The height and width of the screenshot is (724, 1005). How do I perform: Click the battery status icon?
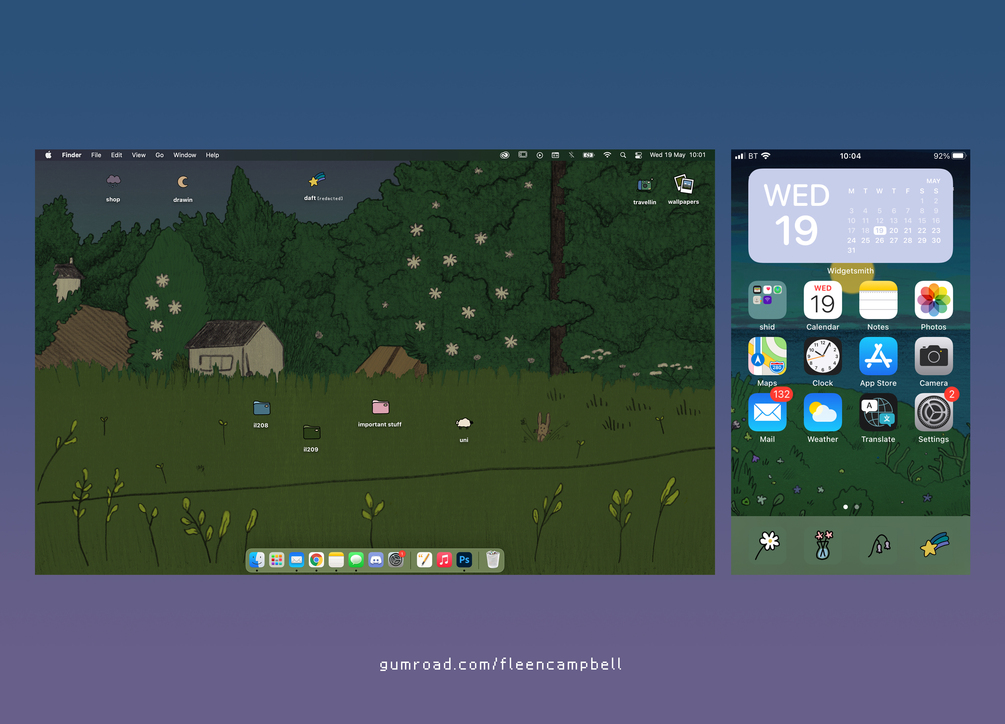click(x=588, y=155)
